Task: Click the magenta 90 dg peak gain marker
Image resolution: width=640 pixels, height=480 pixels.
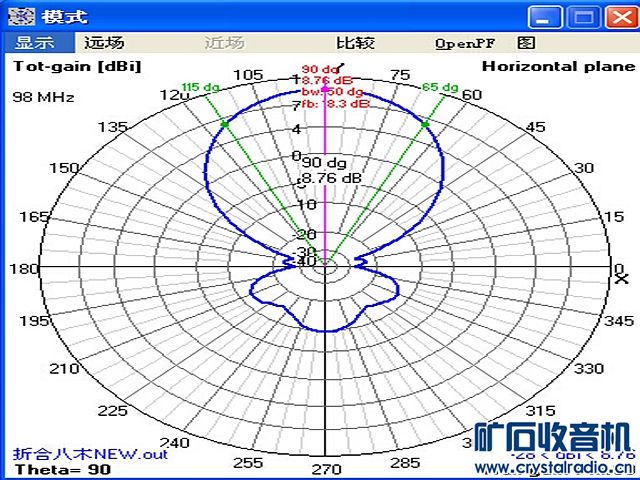Action: click(x=325, y=87)
